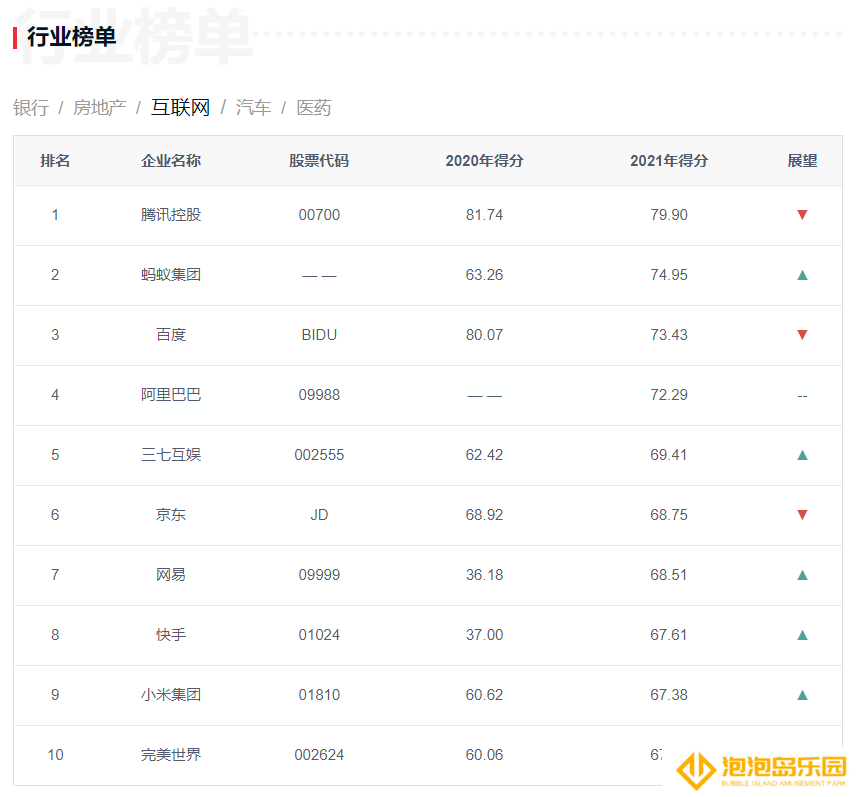Click company name 京东
862x797 pixels.
pos(171,515)
